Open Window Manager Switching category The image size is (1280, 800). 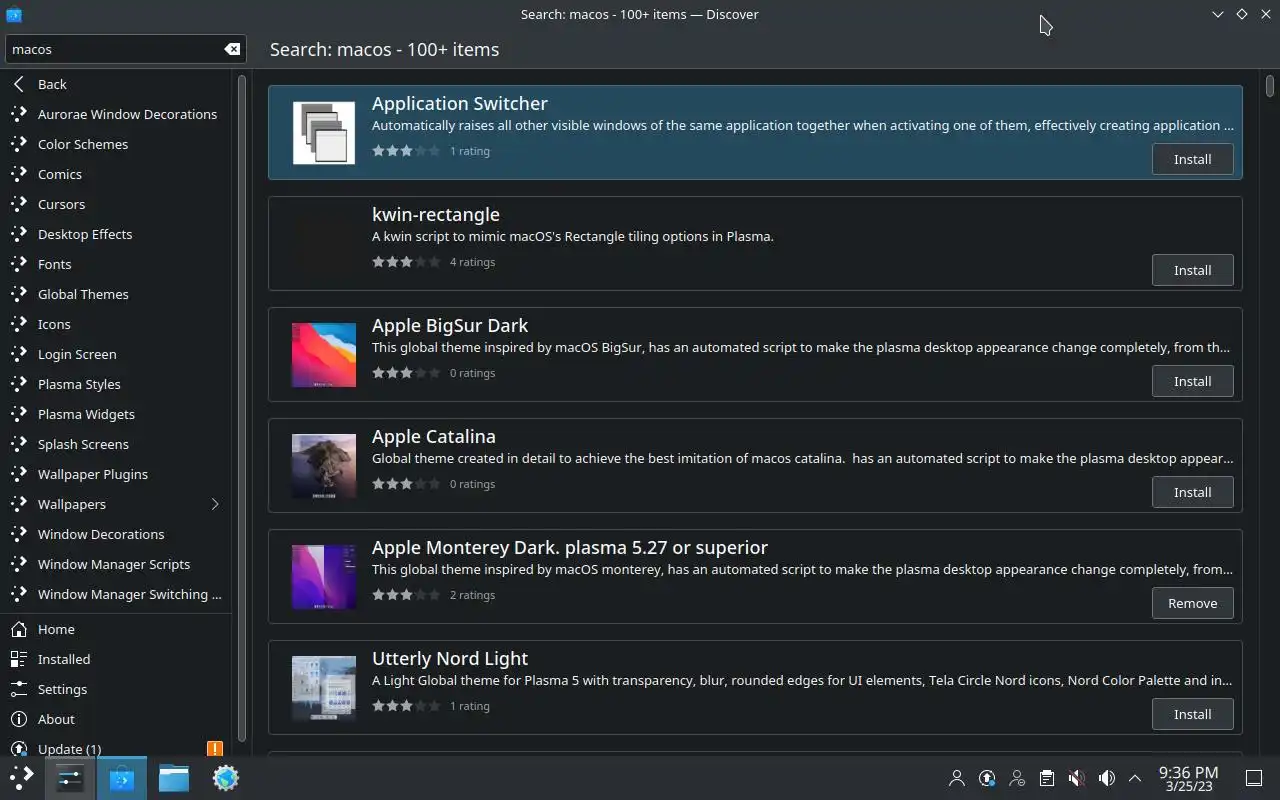[116, 594]
